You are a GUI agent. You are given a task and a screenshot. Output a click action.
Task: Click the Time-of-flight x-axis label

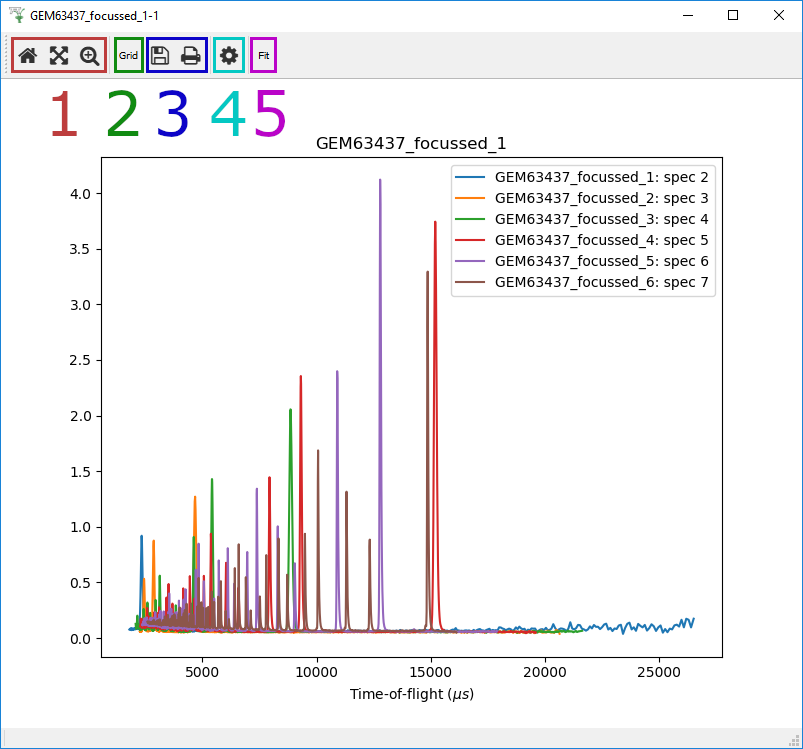[x=411, y=694]
